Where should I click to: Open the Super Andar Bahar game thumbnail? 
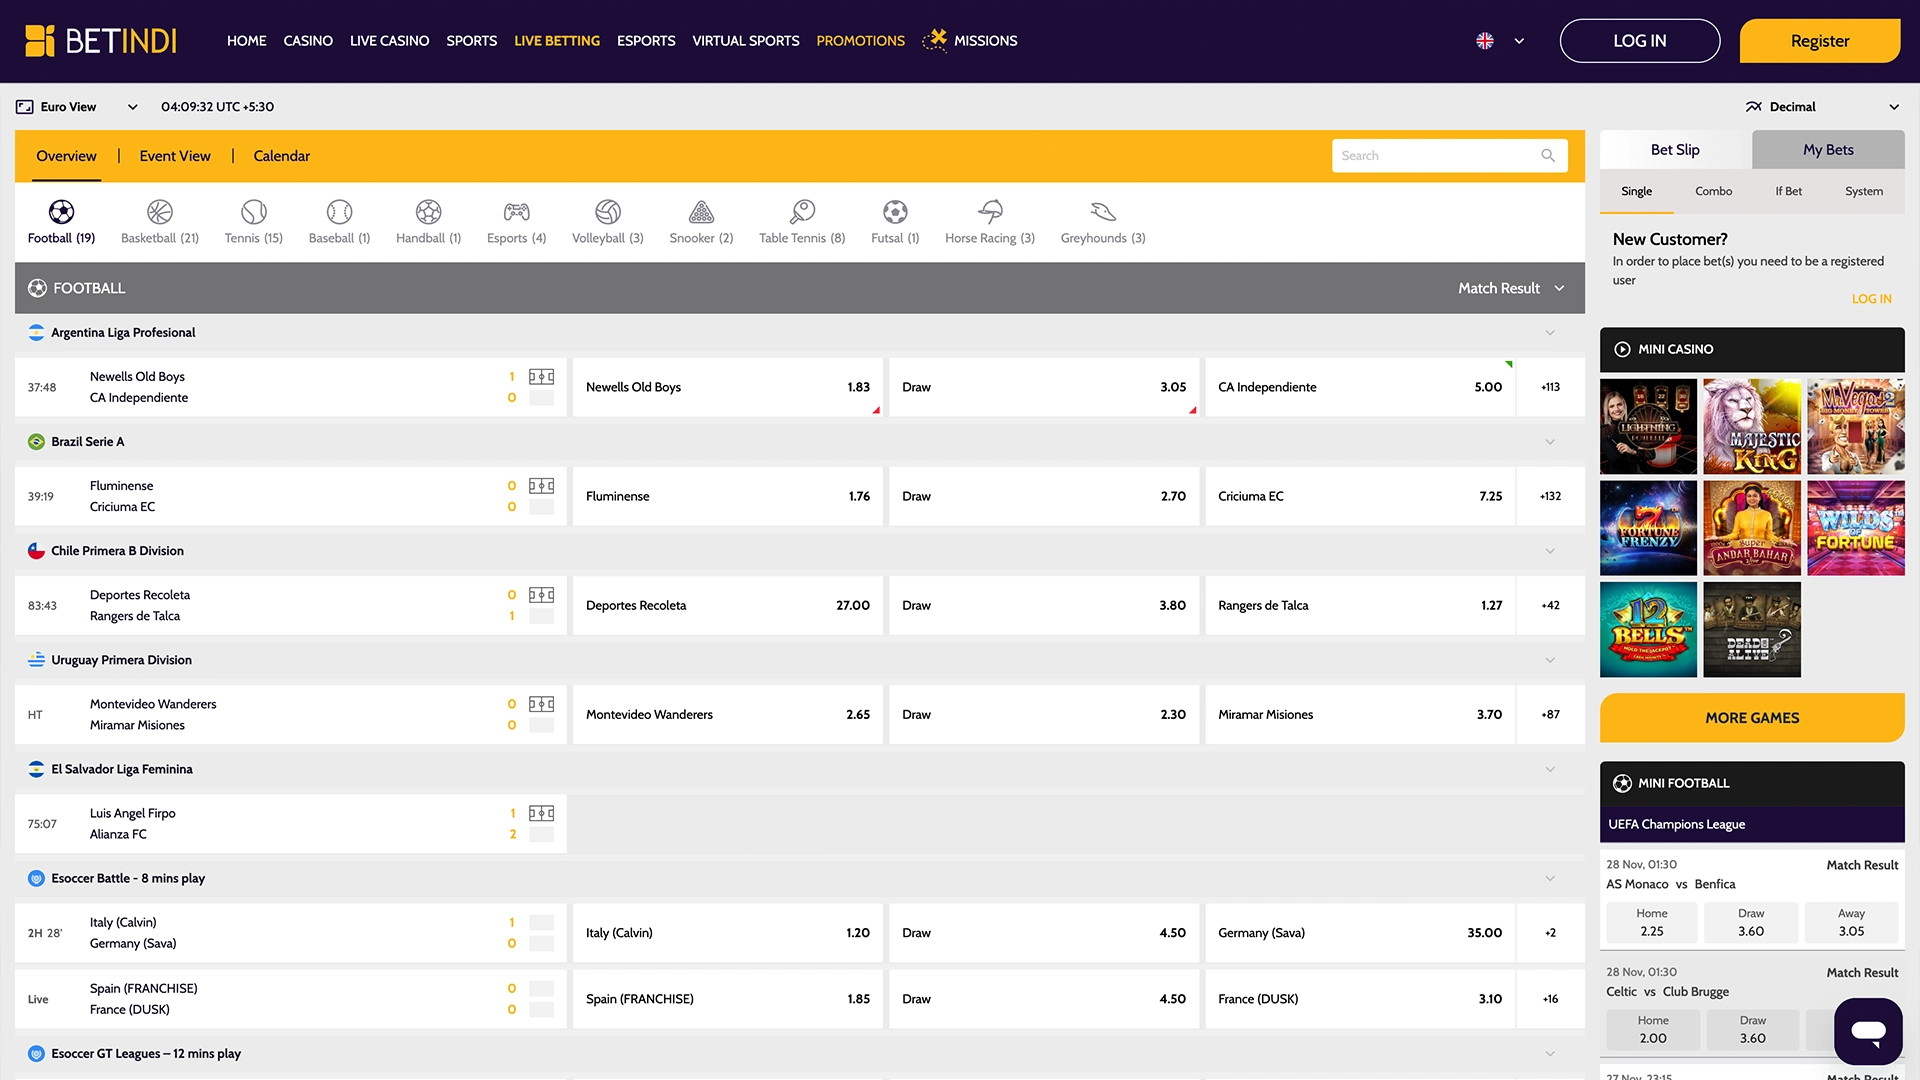1752,528
